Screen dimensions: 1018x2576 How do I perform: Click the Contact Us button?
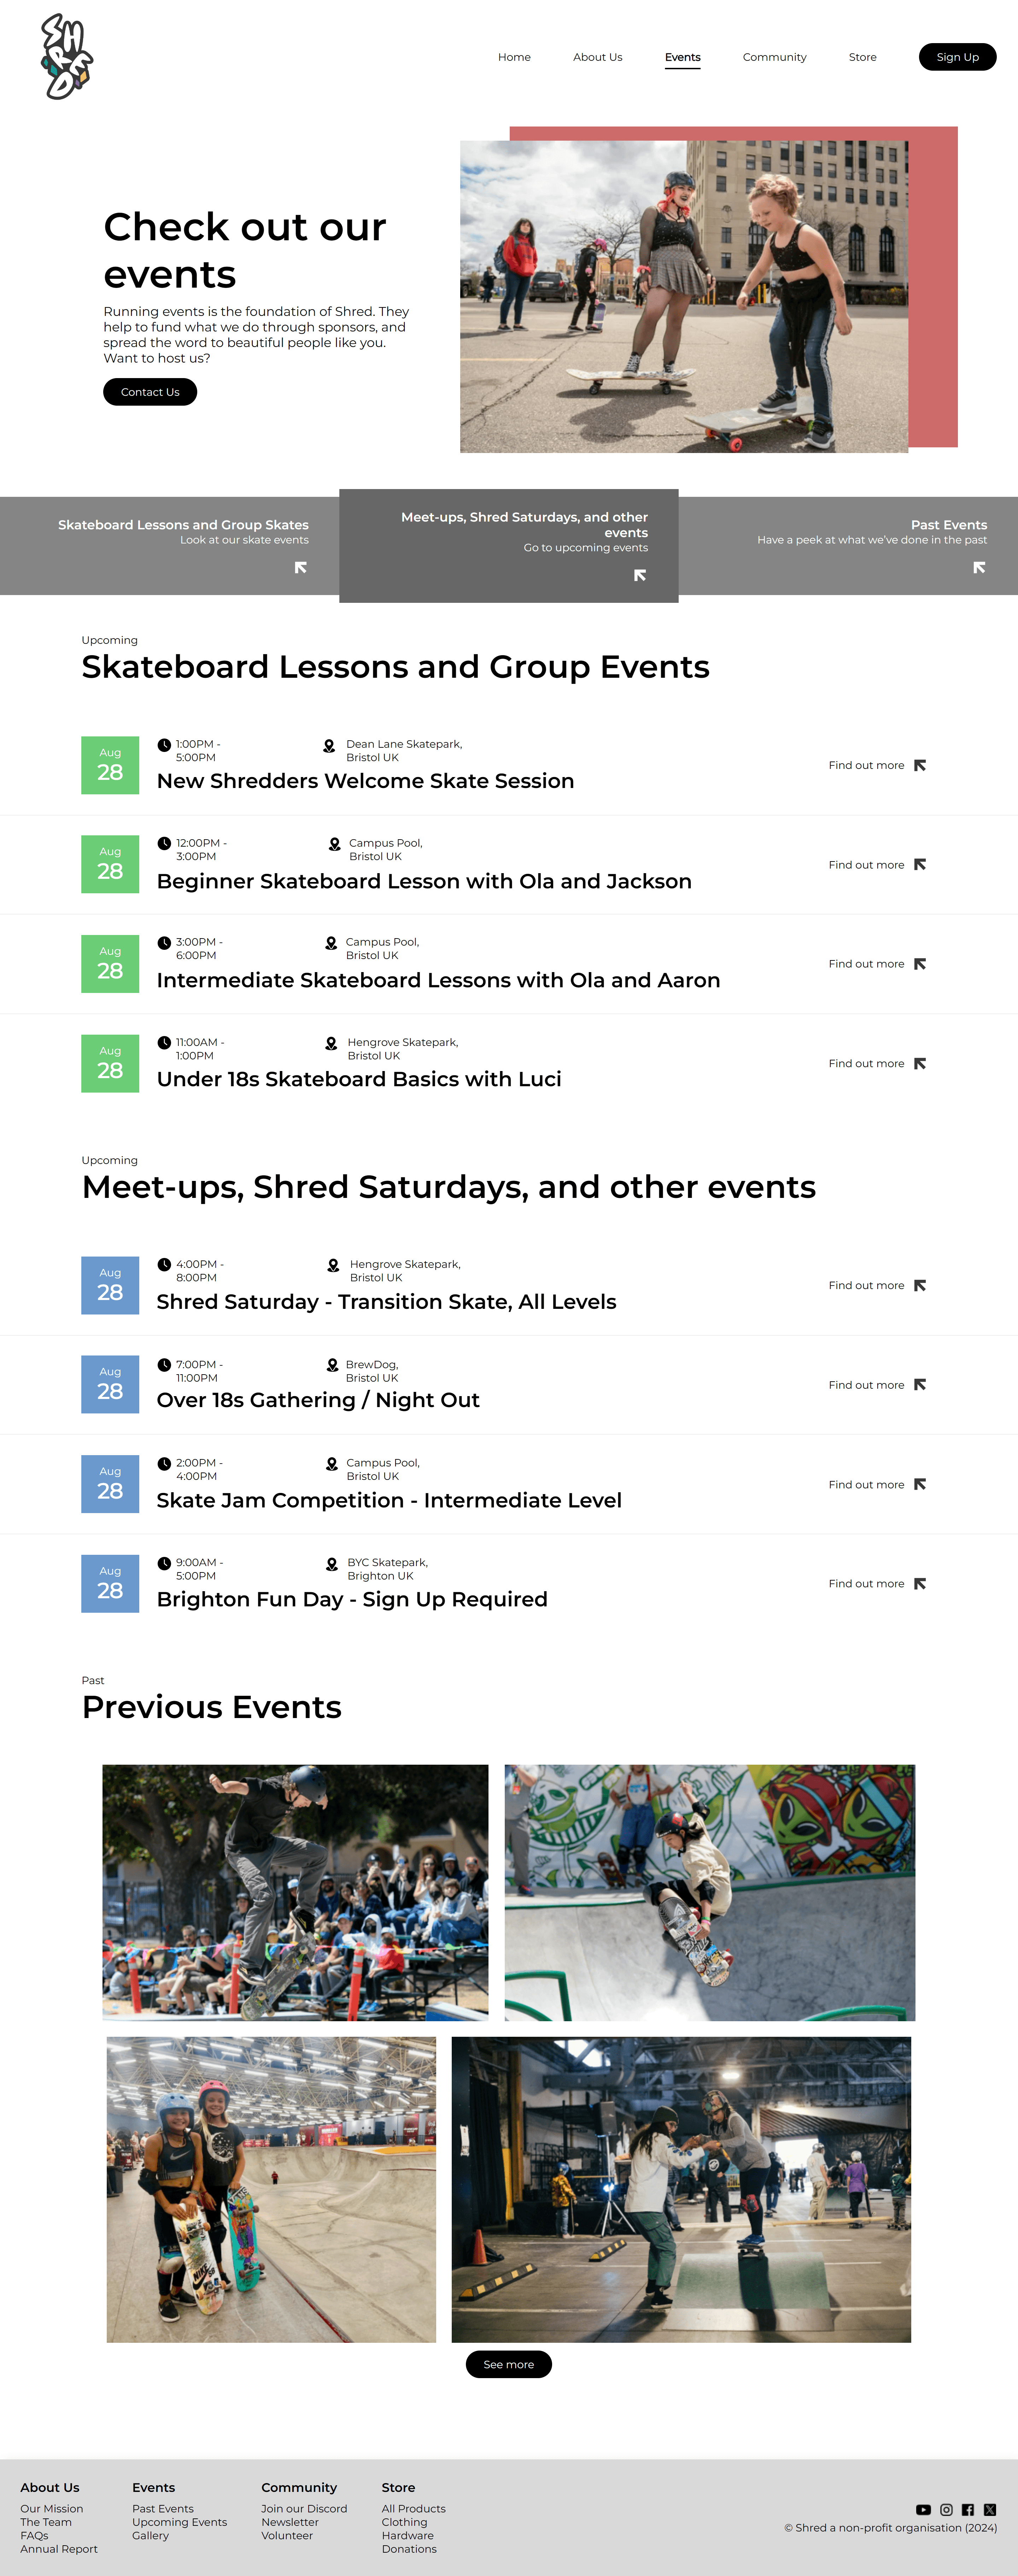click(x=150, y=392)
